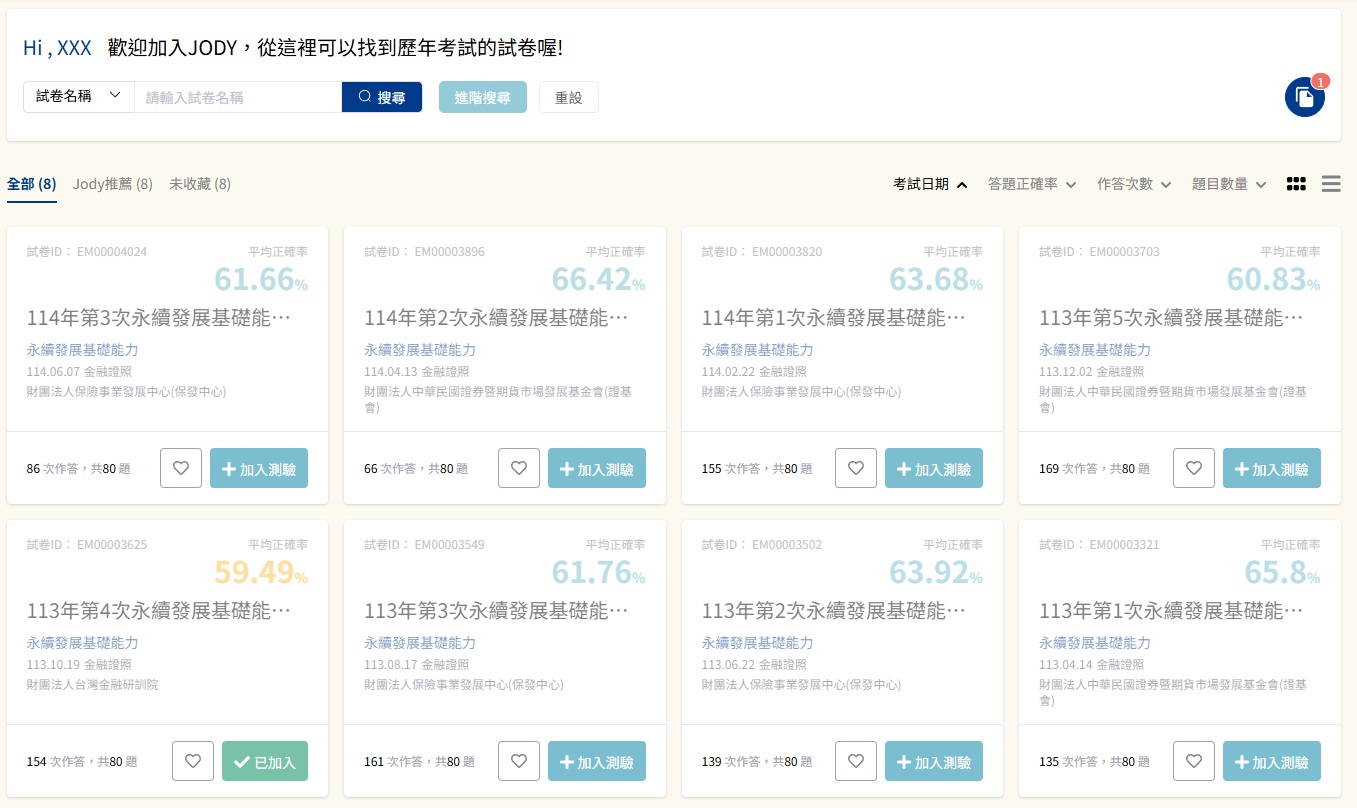Click the exam name search input field
Screen dimensions: 1357x808
tap(238, 97)
